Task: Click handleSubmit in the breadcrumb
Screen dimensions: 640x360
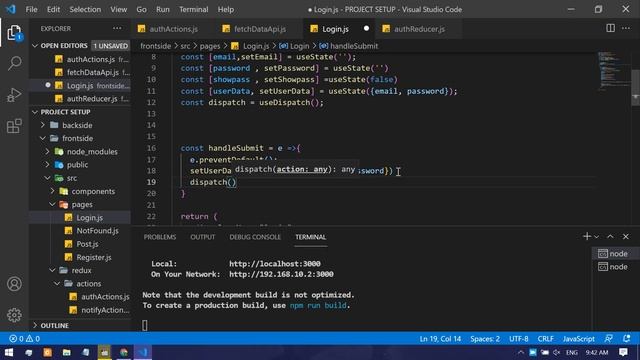Action: click(354, 46)
